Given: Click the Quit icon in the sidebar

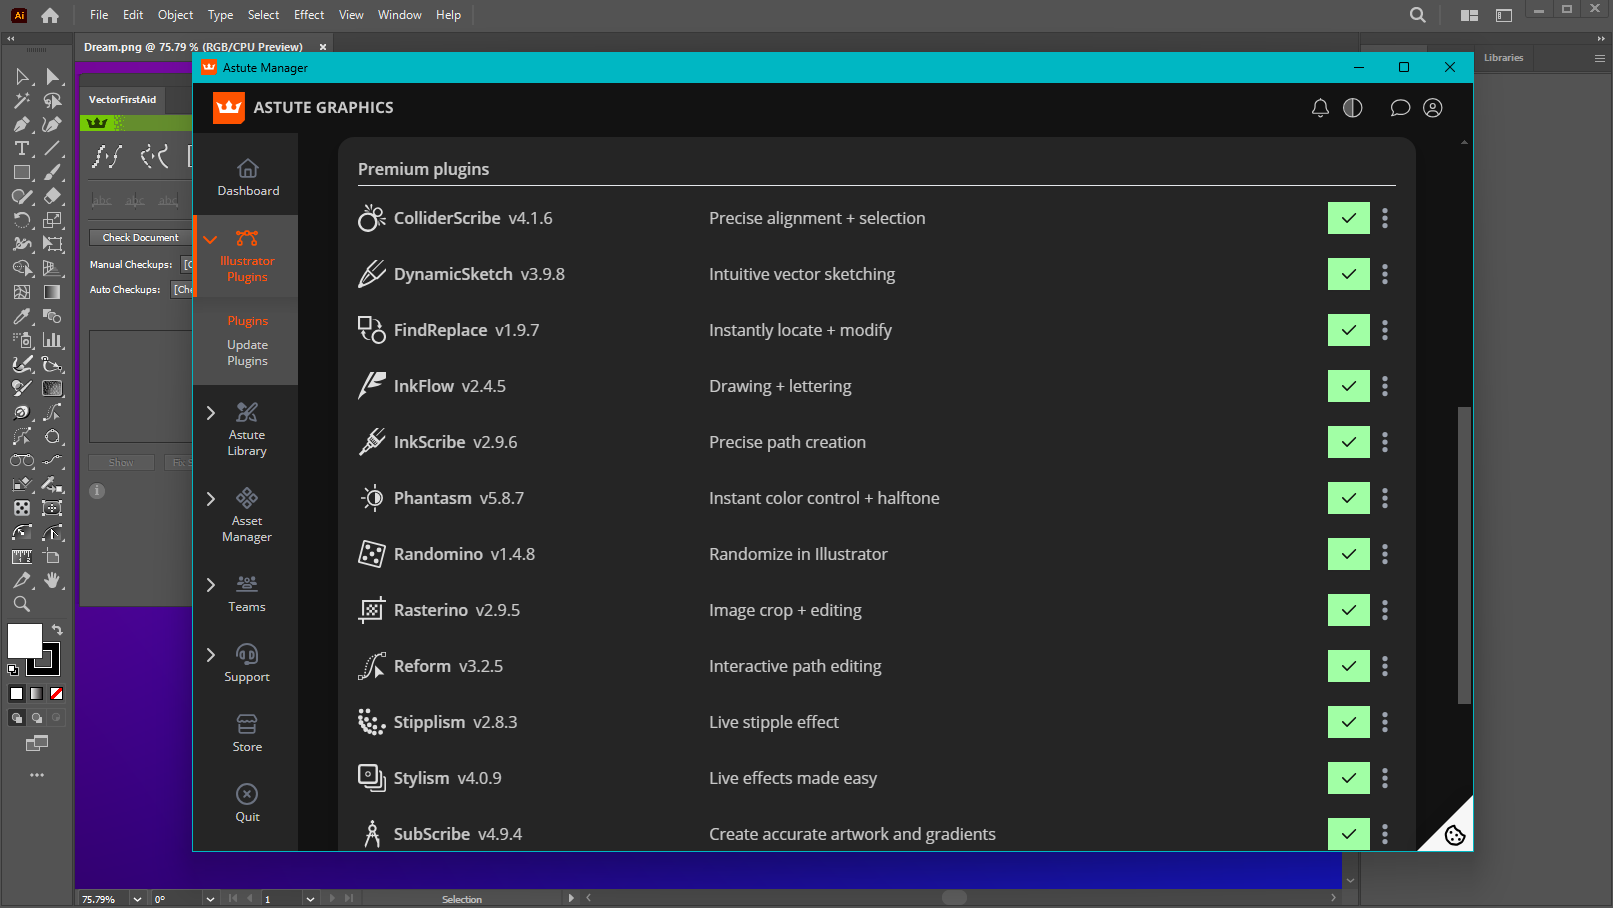Looking at the screenshot, I should (247, 802).
